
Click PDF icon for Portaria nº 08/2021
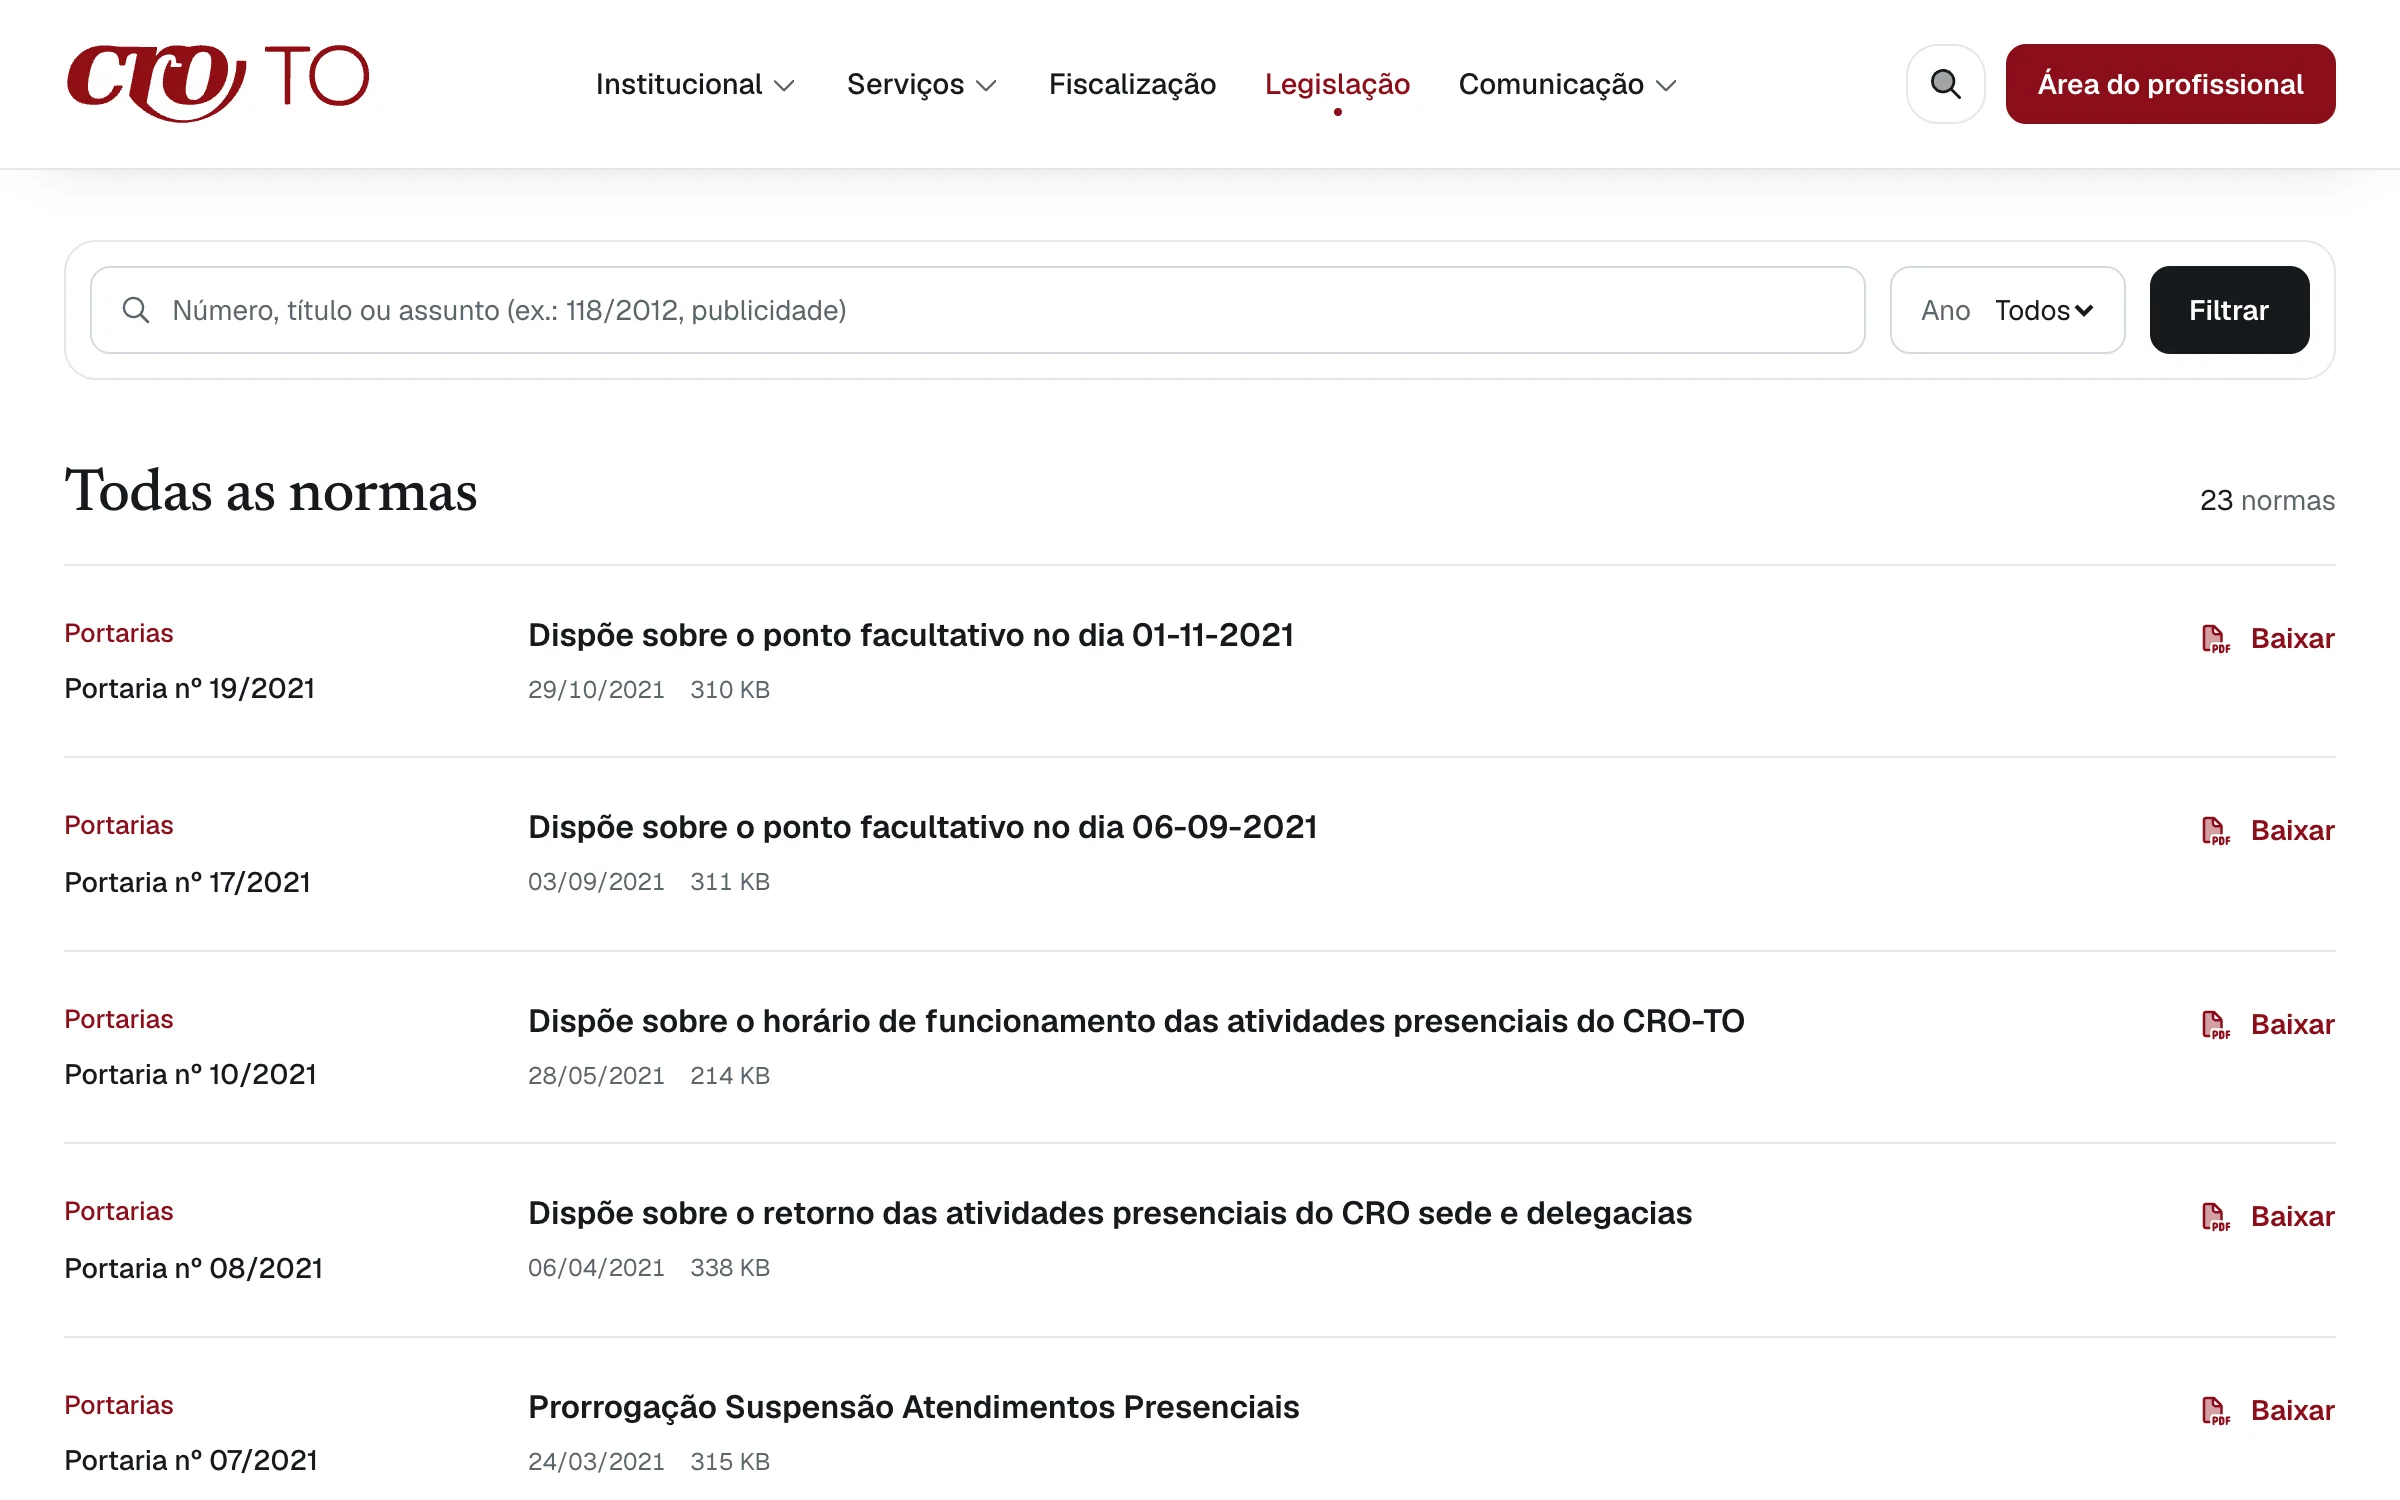click(2216, 1217)
